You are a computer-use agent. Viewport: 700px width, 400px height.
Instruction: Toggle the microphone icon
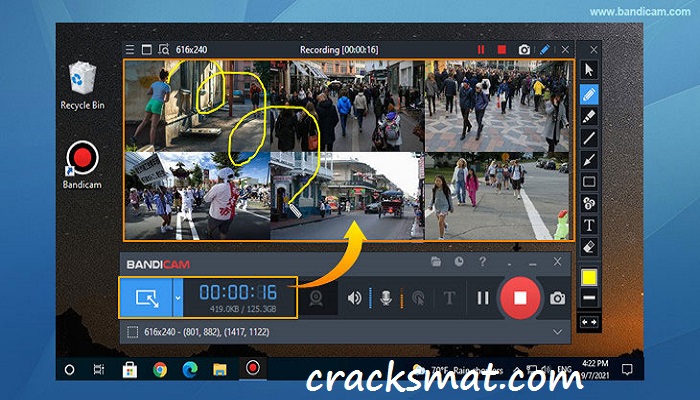(386, 298)
